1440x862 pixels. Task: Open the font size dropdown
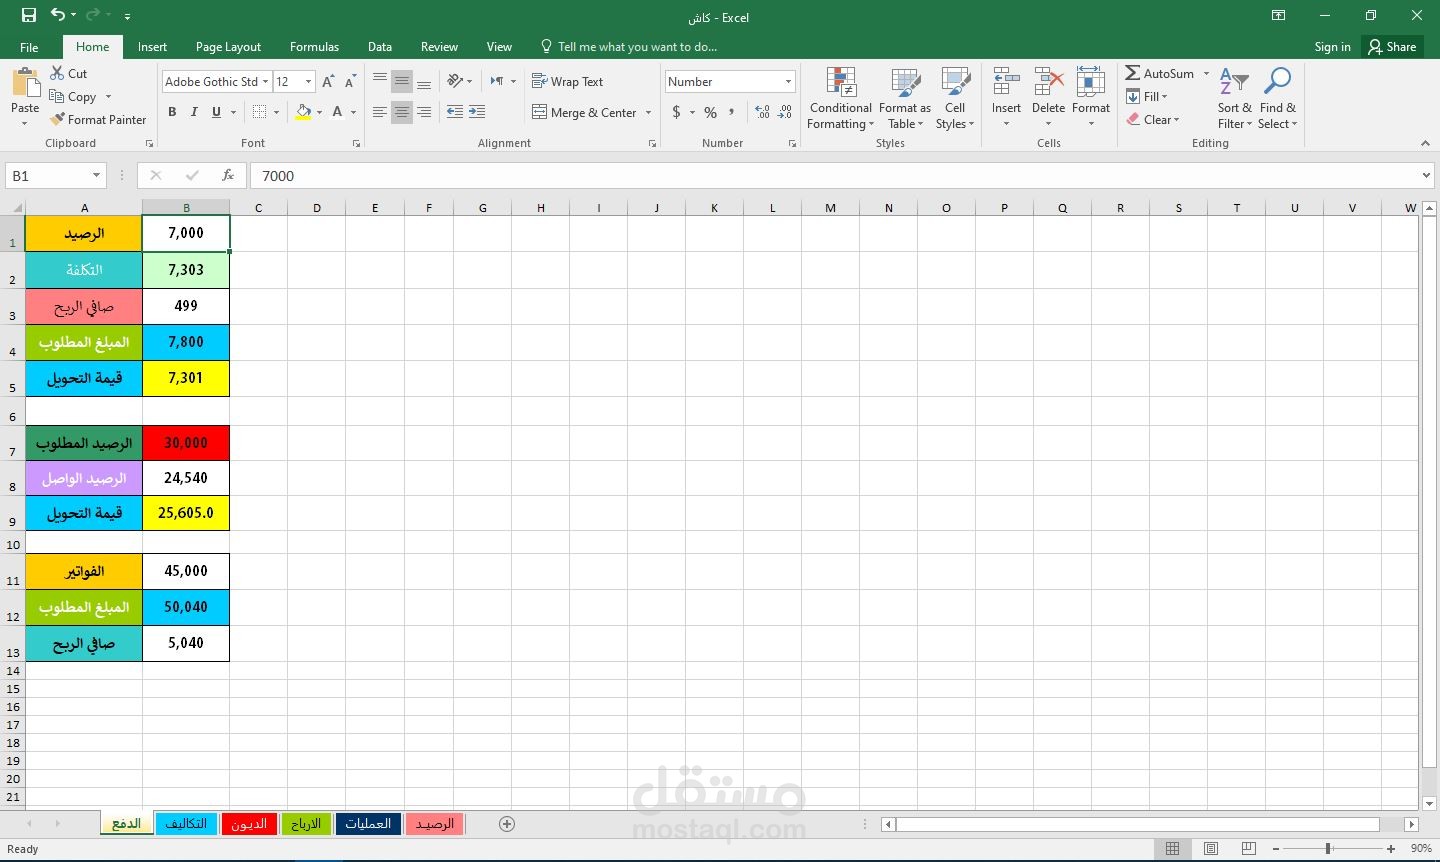pos(308,82)
